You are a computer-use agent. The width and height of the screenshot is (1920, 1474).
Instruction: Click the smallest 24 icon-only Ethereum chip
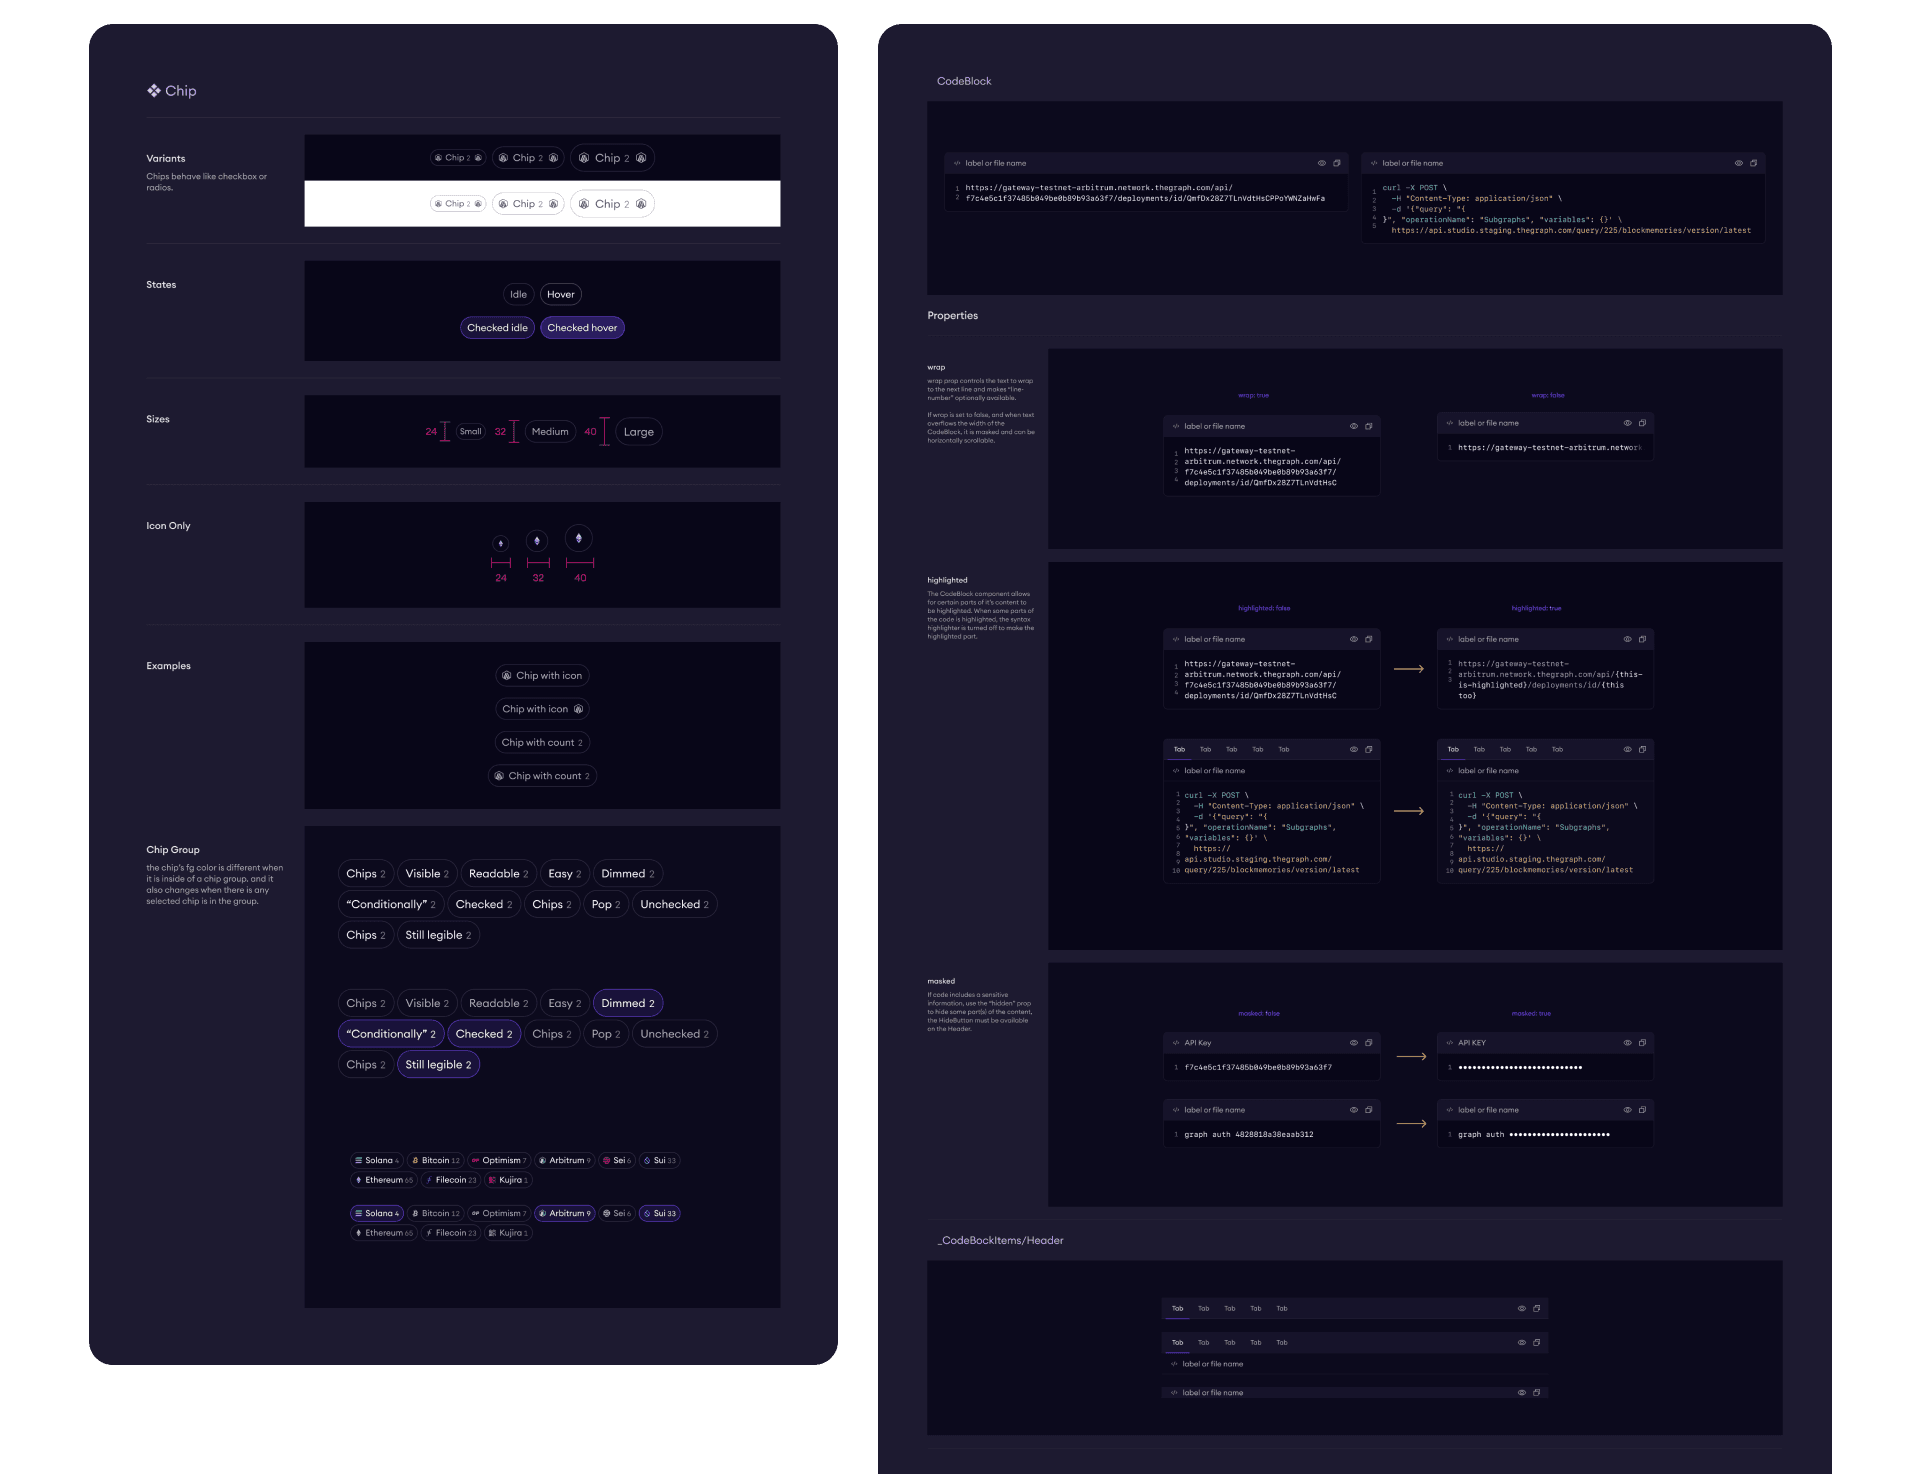501,543
